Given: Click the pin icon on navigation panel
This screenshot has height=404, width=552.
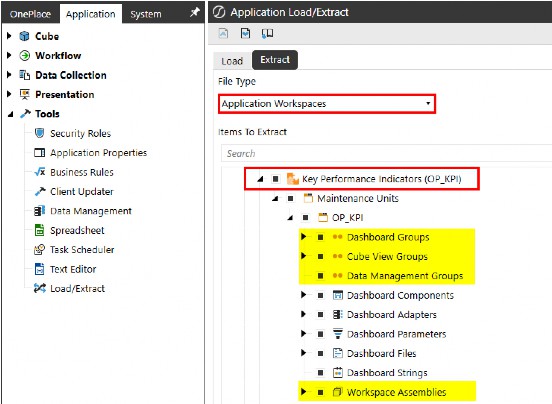Looking at the screenshot, I should 194,13.
